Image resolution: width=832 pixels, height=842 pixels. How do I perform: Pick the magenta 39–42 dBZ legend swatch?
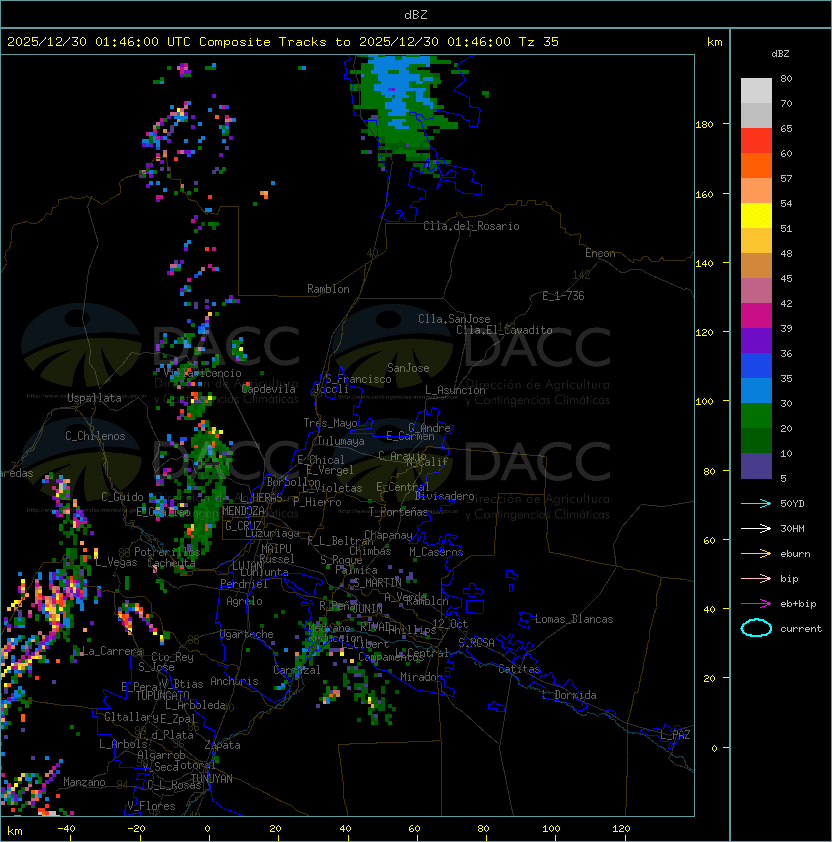click(756, 316)
